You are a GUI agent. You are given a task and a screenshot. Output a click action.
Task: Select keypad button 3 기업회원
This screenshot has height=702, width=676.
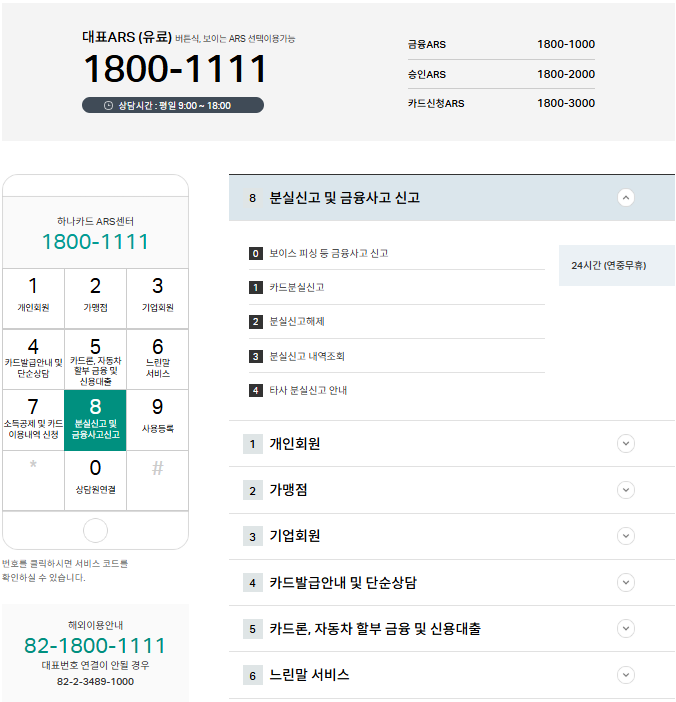(x=158, y=299)
